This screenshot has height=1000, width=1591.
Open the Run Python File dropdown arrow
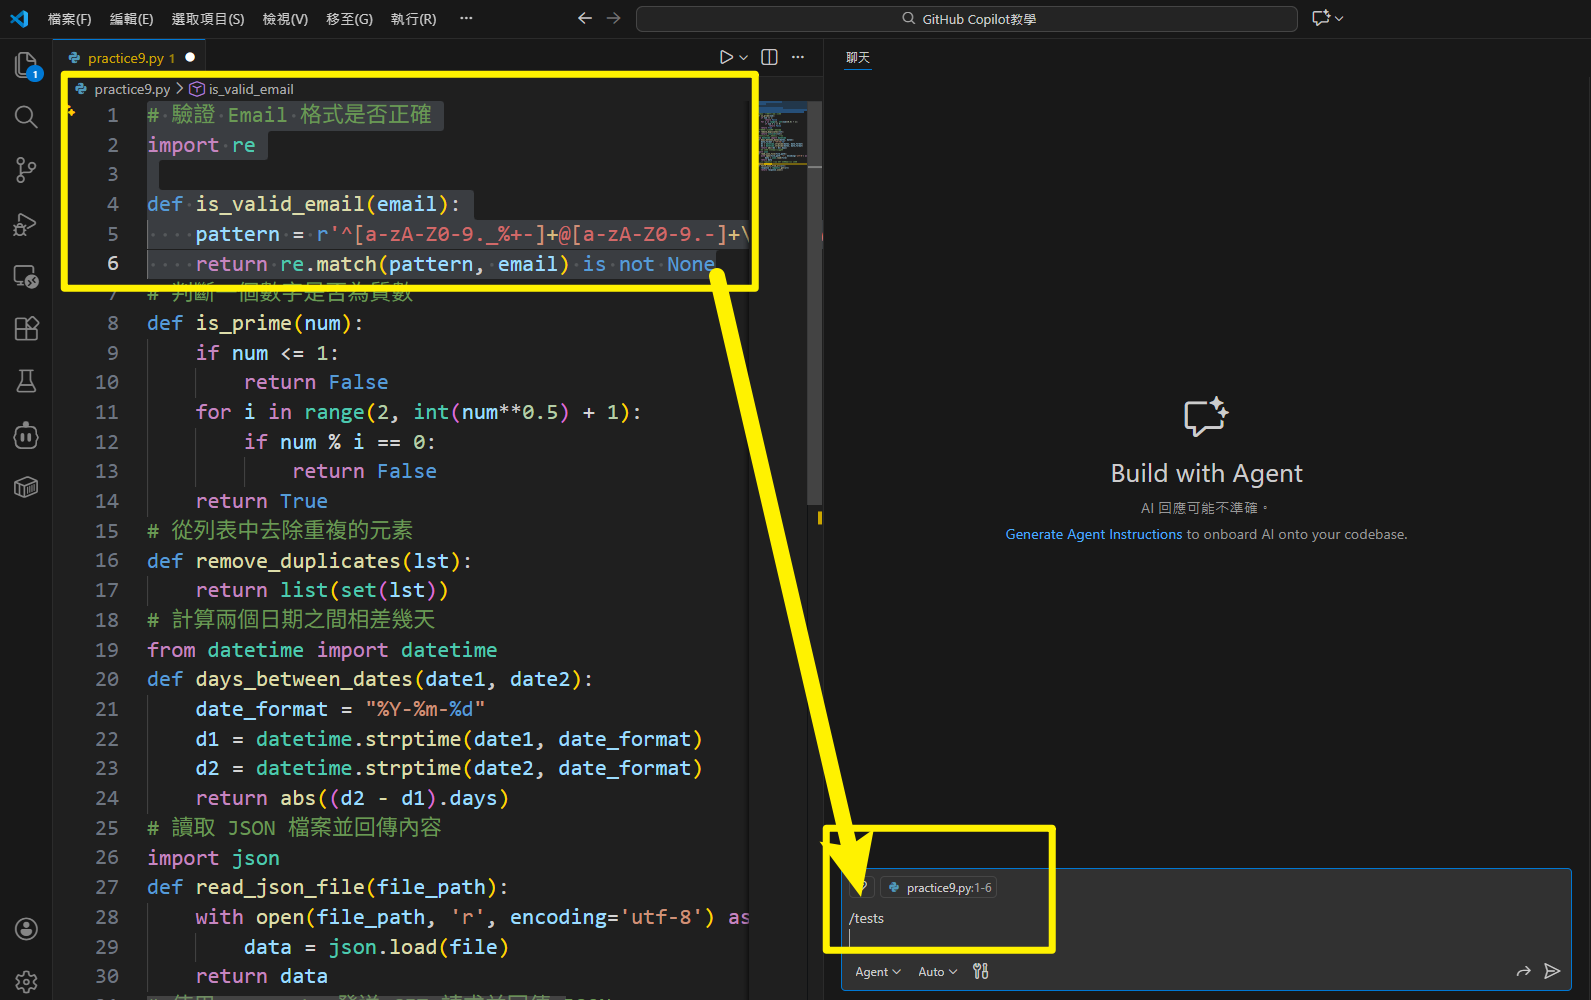[744, 58]
